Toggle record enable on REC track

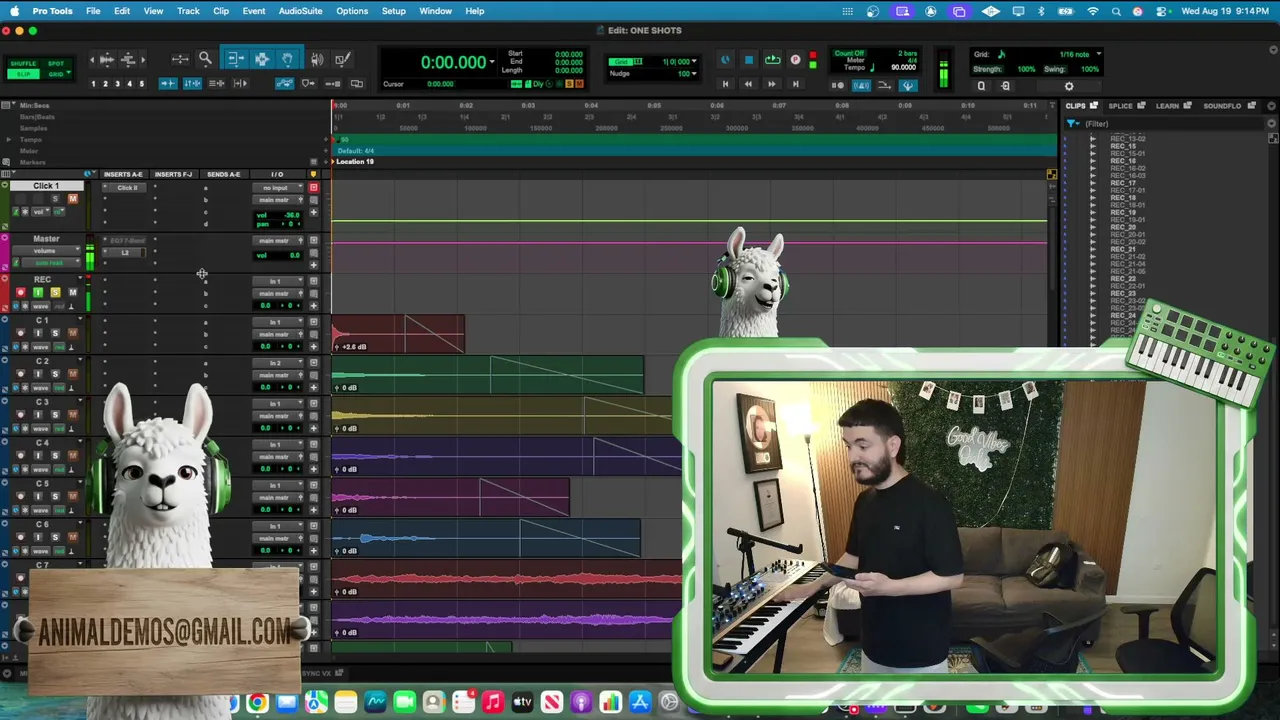click(21, 292)
